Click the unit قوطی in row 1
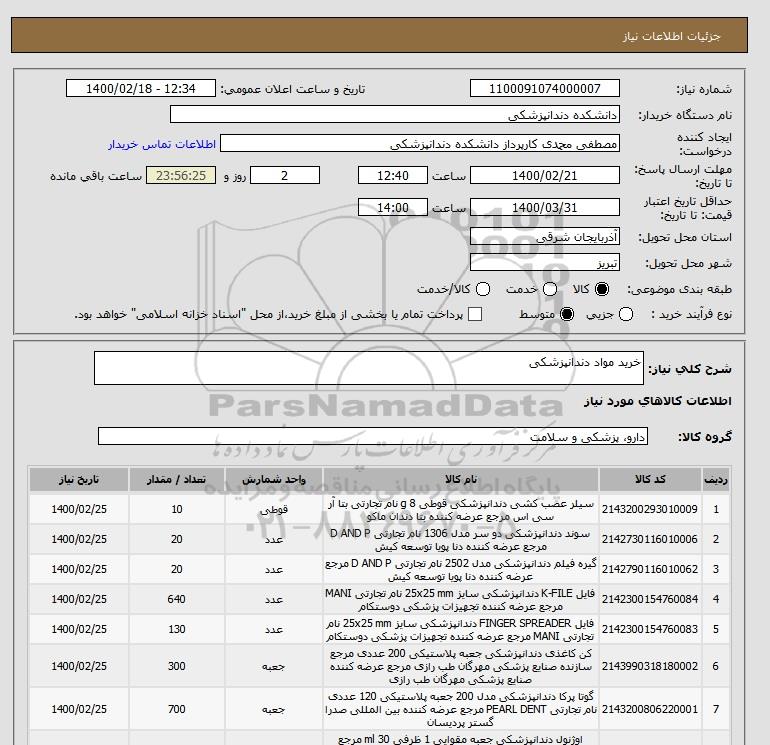Image resolution: width=770 pixels, height=745 pixels. coord(274,510)
